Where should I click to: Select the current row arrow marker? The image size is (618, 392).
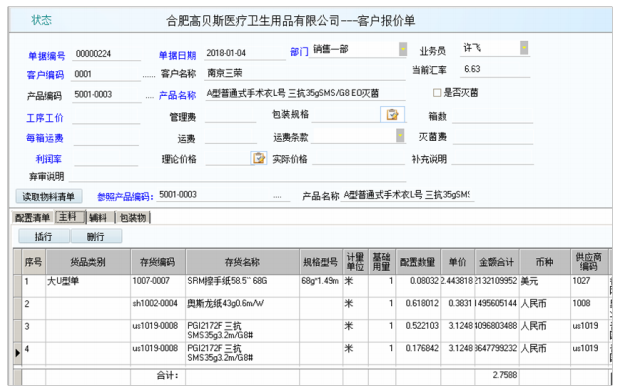[17, 353]
